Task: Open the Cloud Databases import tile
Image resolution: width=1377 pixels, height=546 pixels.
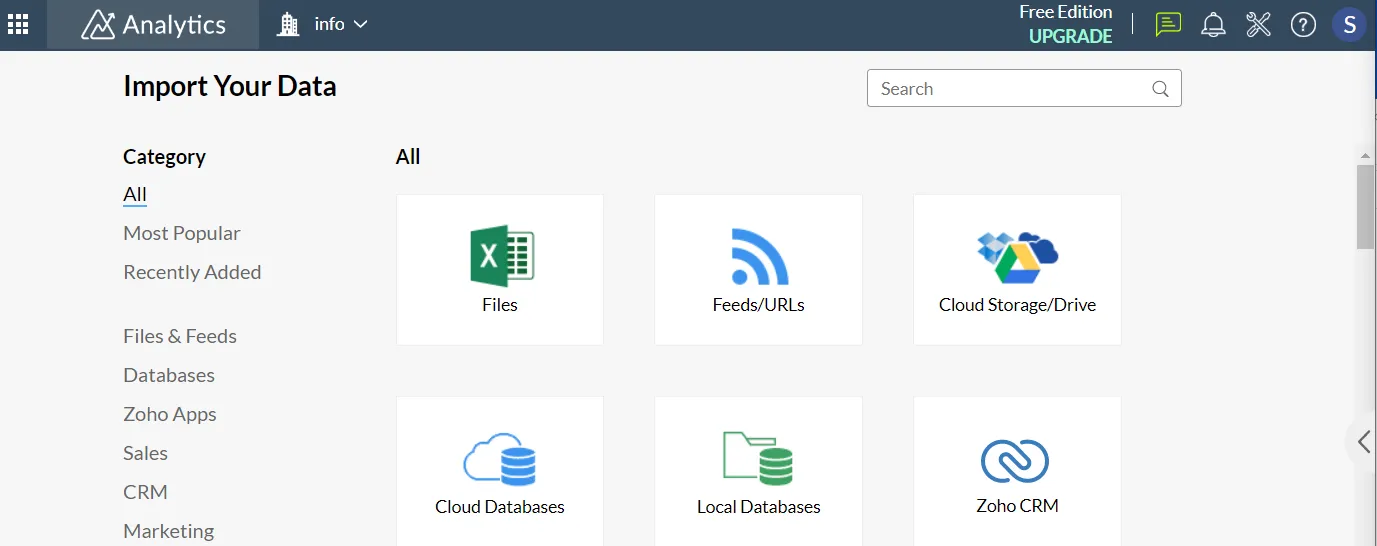Action: (500, 472)
